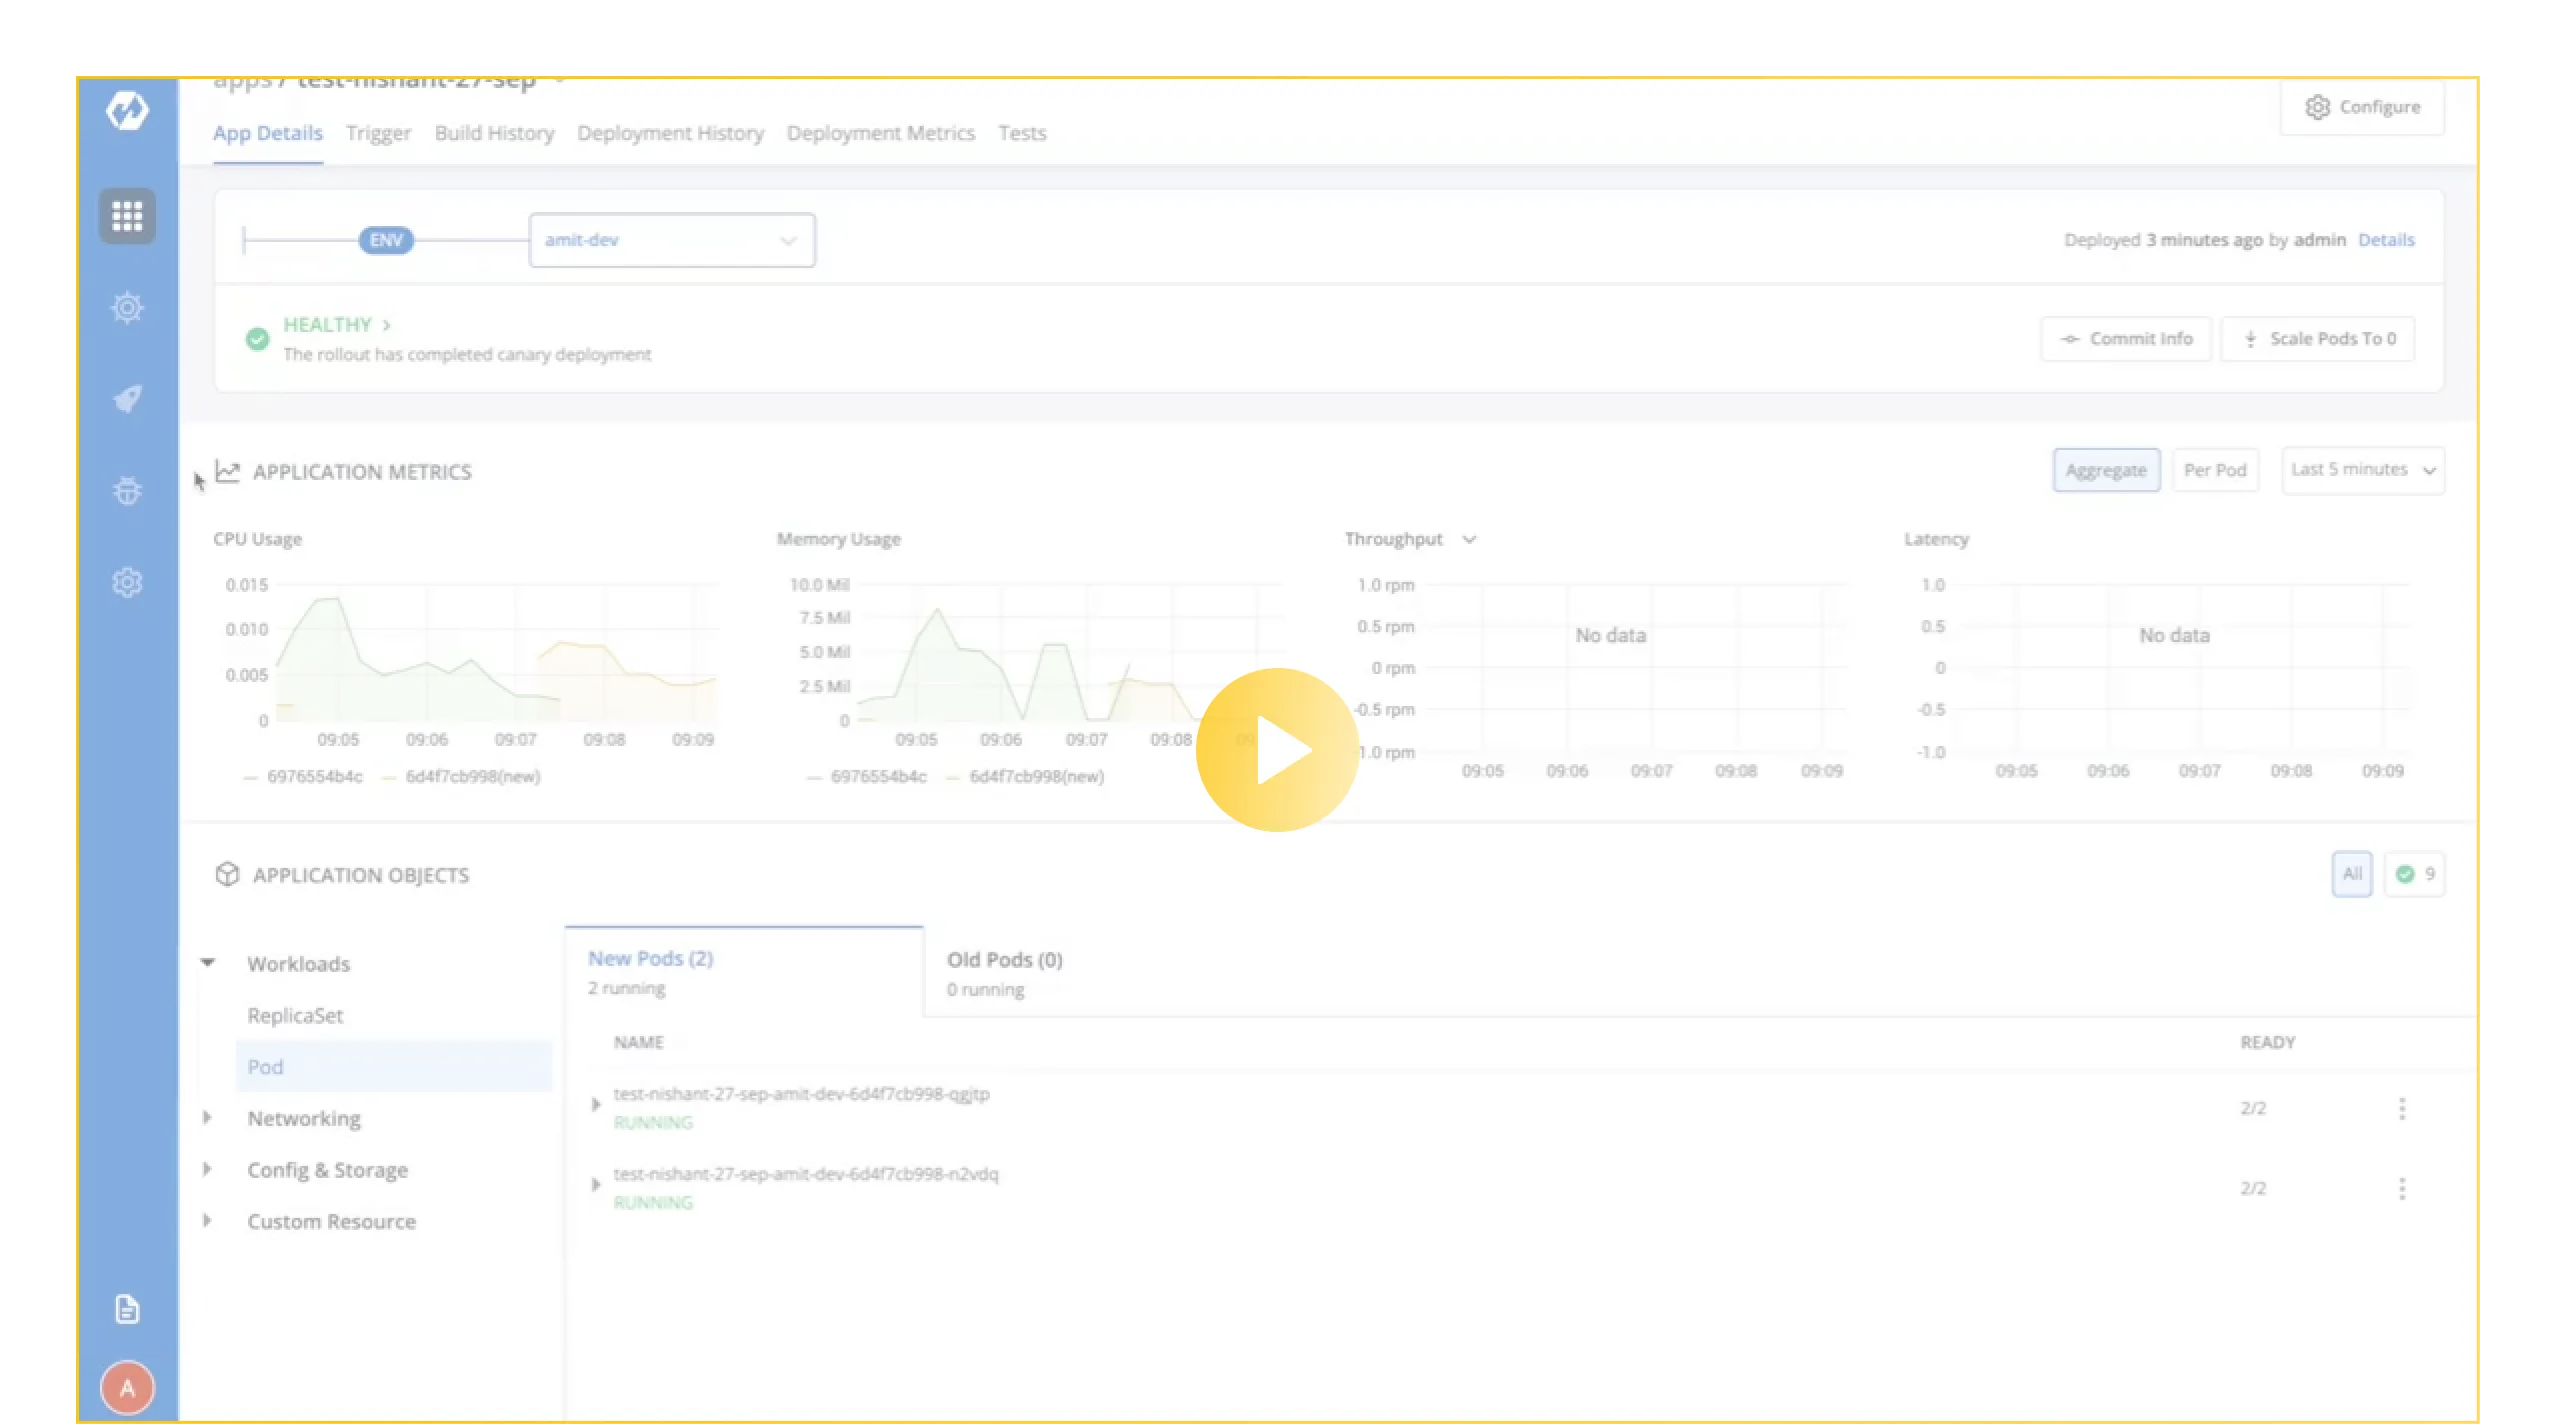Open the Applications grid icon in sidebar
2556x1424 pixels.
(x=126, y=216)
